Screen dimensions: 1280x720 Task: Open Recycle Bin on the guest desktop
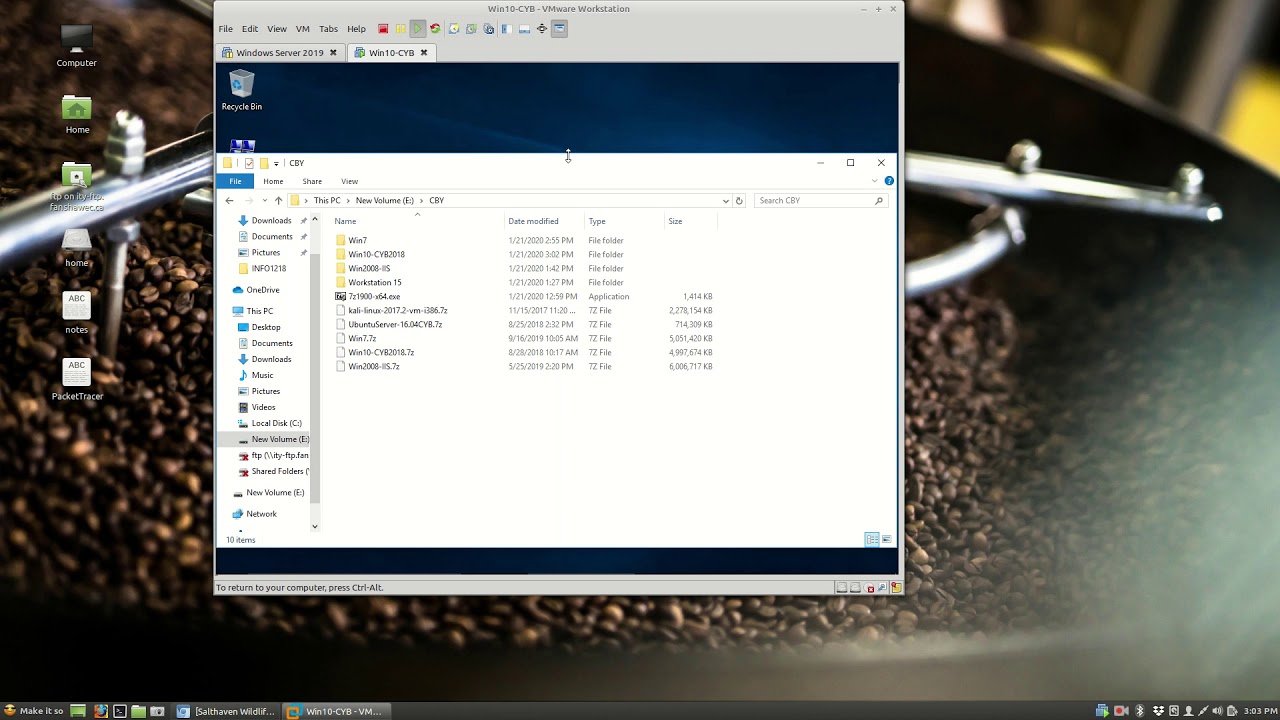[242, 90]
